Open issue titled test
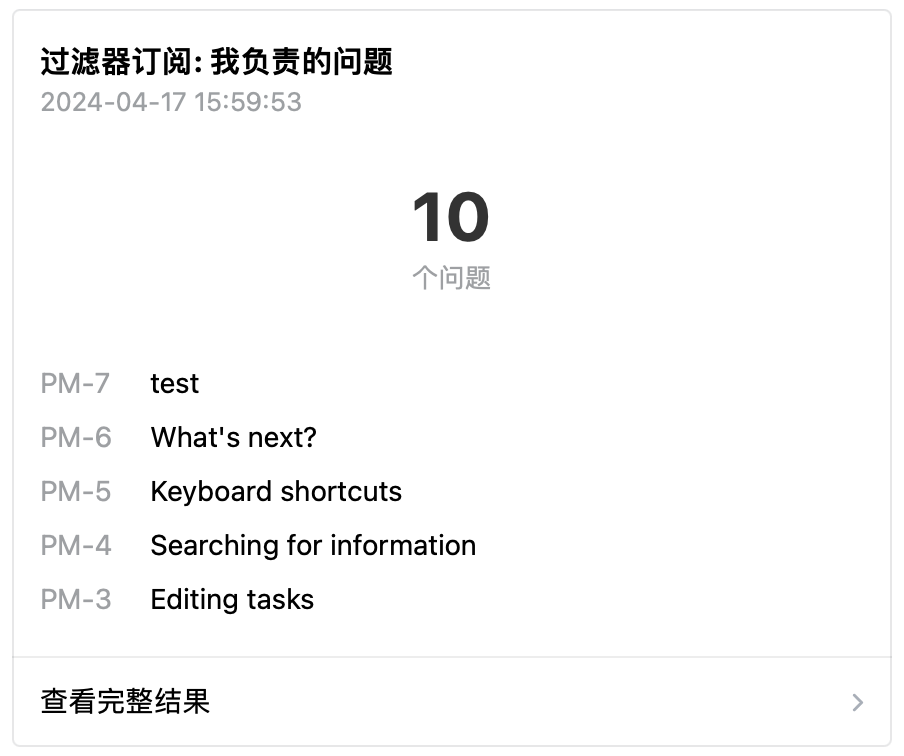The width and height of the screenshot is (904, 756). pyautogui.click(x=175, y=384)
